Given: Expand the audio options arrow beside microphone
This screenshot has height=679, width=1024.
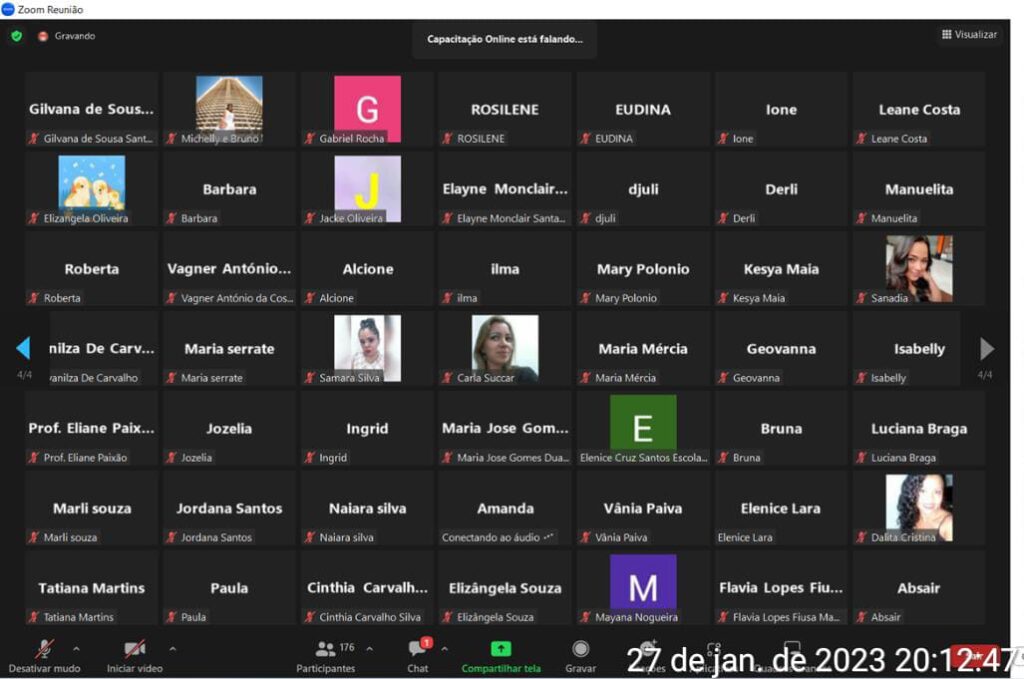Looking at the screenshot, I should [77, 648].
